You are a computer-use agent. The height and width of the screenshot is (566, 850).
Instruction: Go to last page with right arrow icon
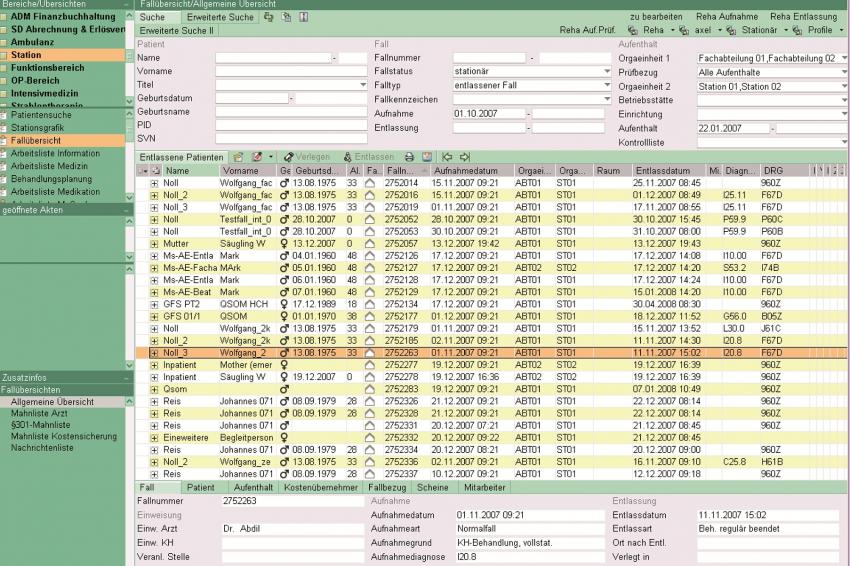pos(465,157)
